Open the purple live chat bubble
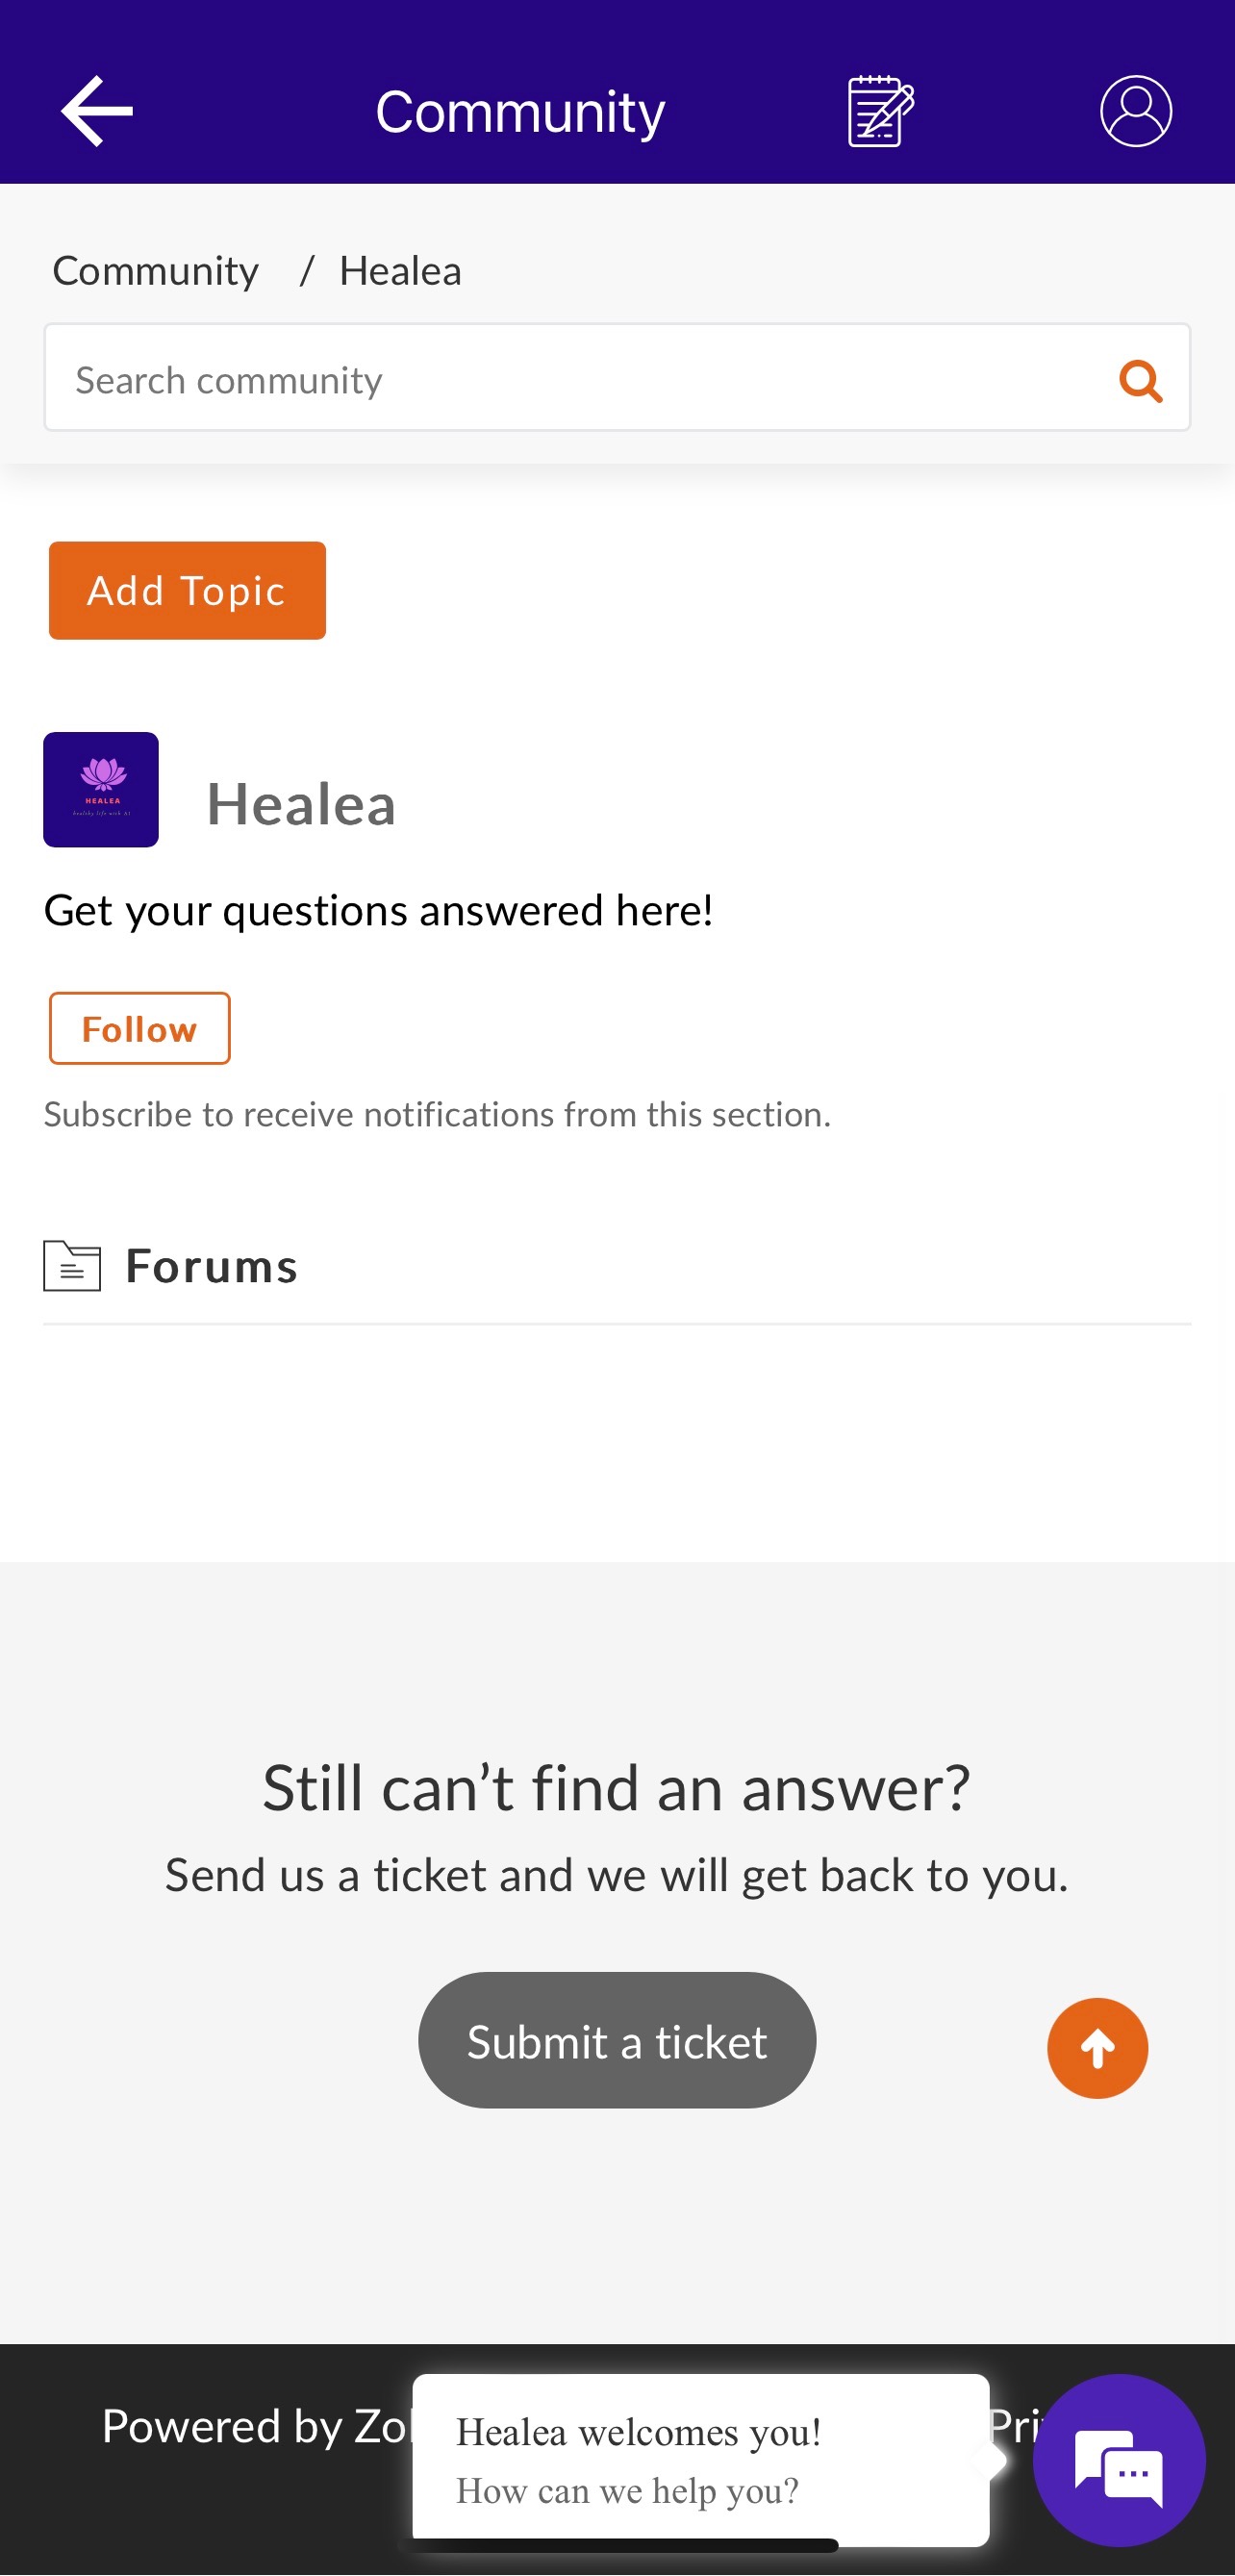The image size is (1235, 2576). [1118, 2460]
